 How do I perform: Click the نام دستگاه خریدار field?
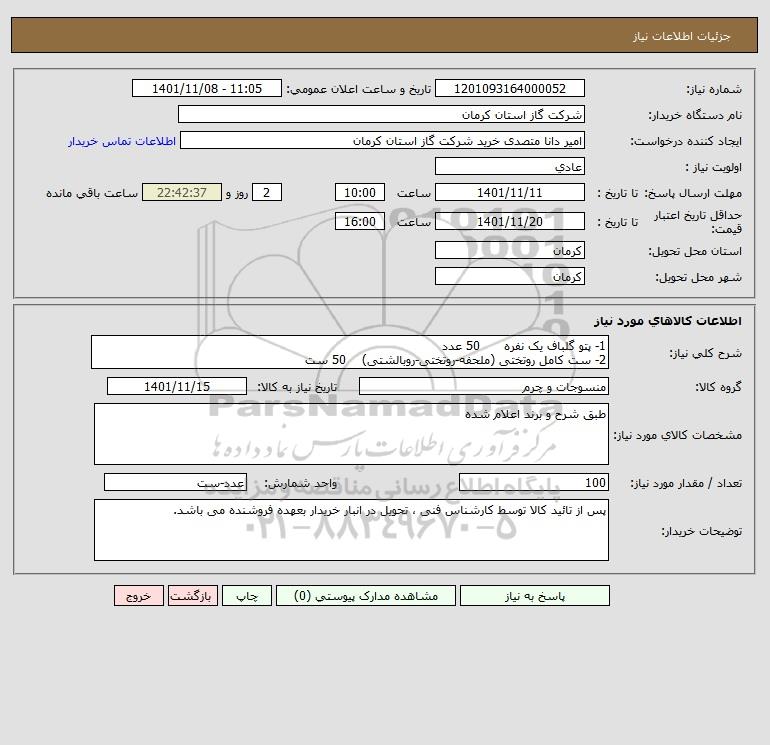[381, 114]
